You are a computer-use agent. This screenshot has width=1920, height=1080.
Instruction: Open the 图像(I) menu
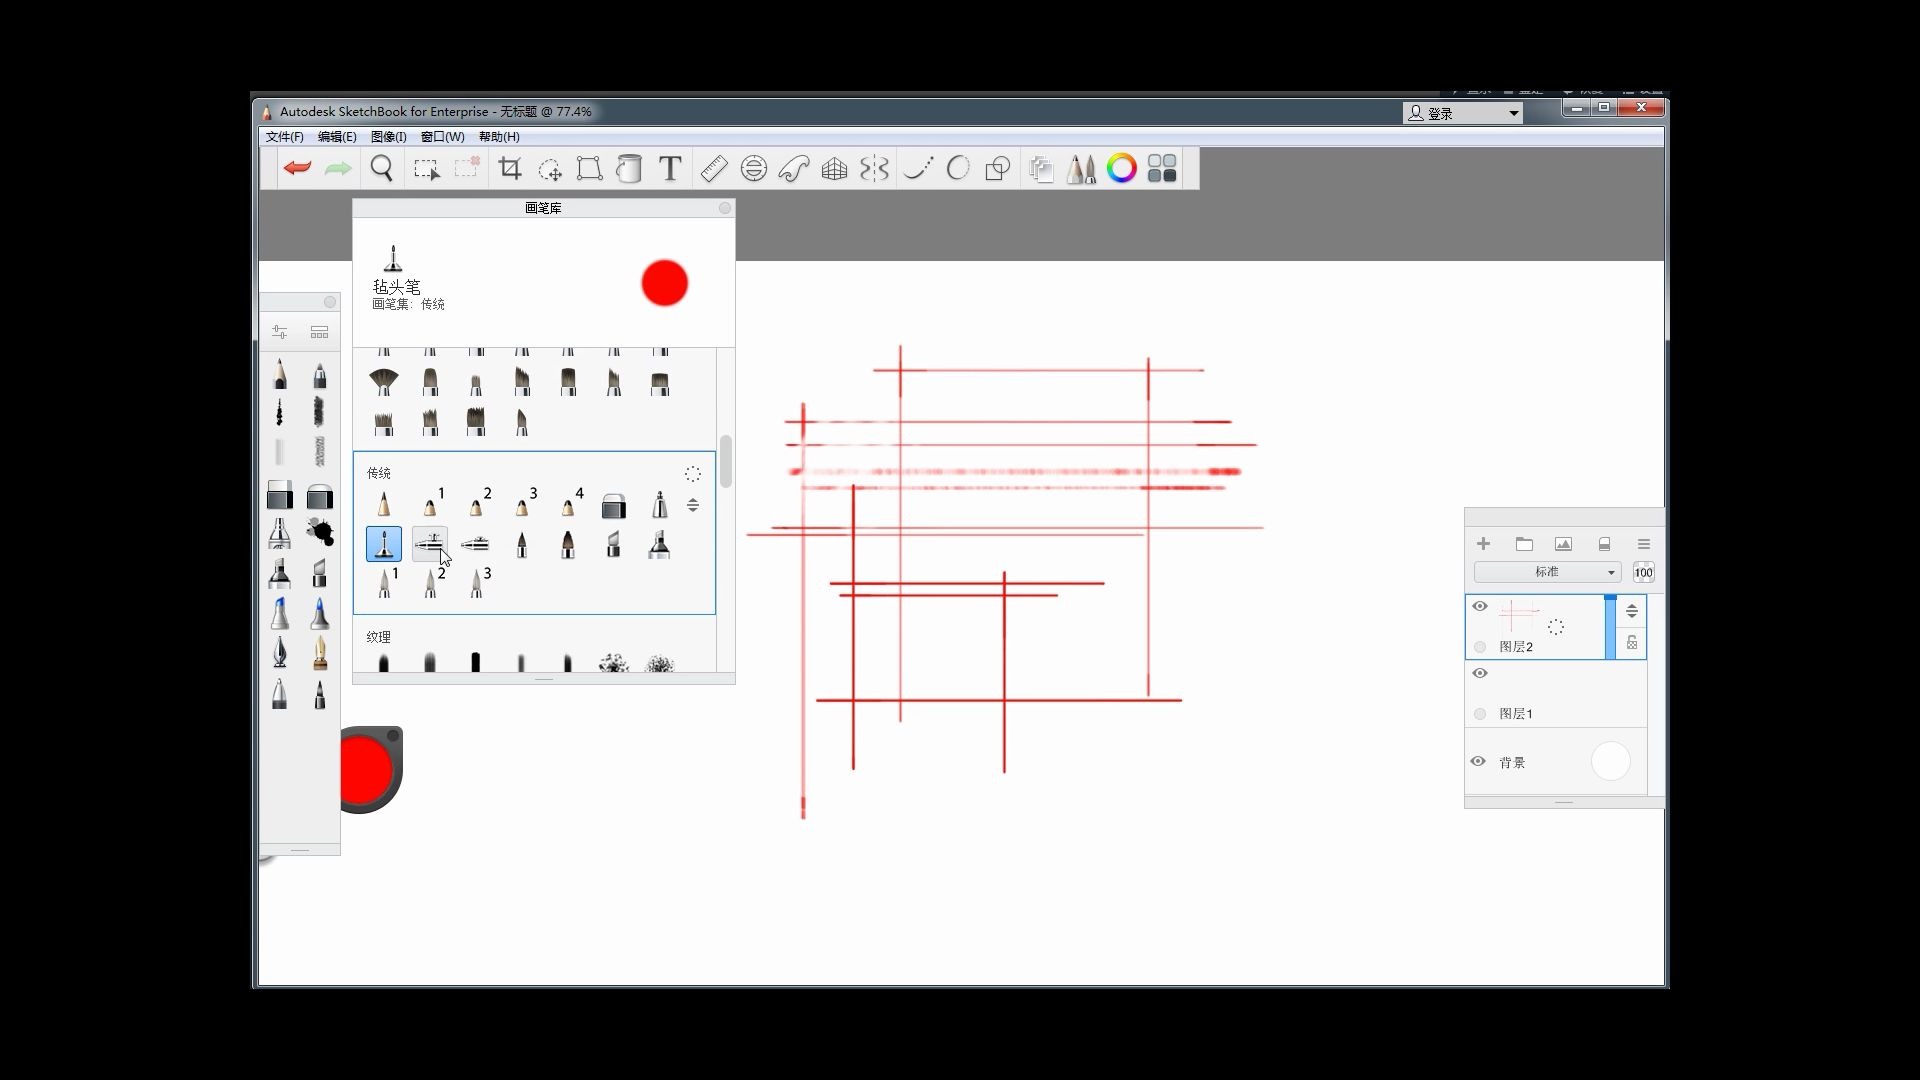388,137
